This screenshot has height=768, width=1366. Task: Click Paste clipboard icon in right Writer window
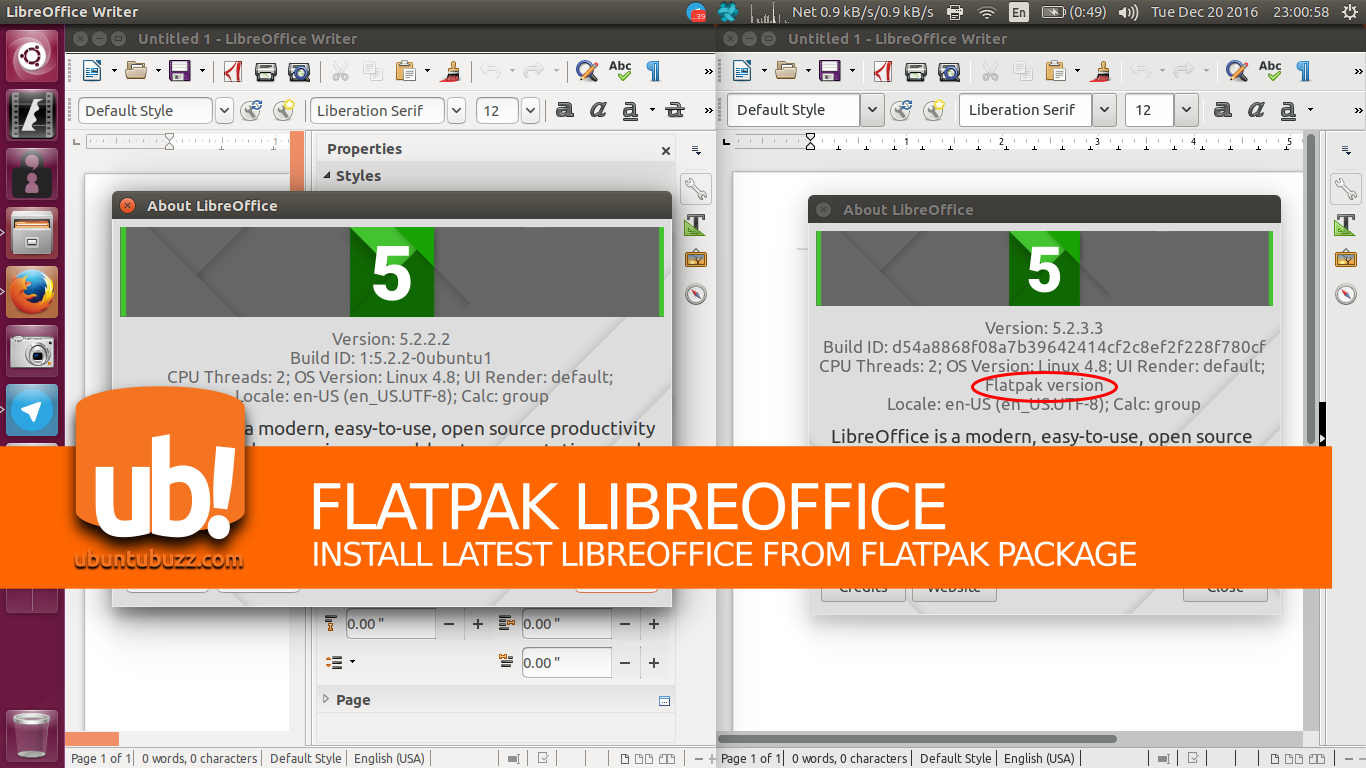[1056, 71]
